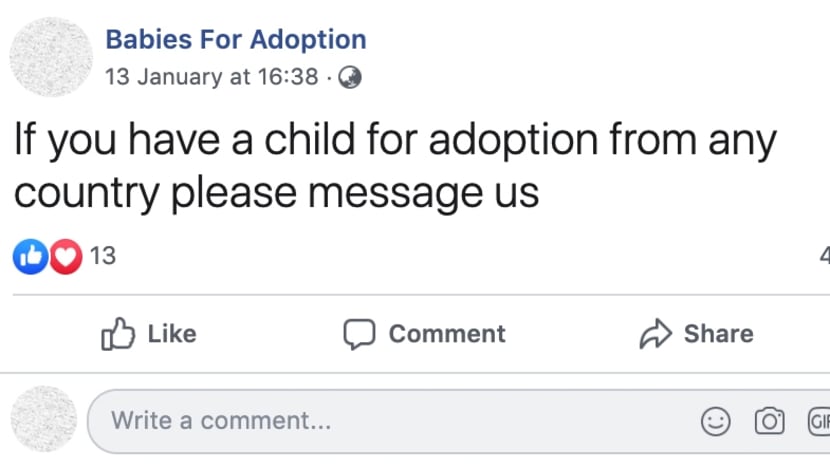
Task: Open the GIF picker in comment box
Action: 818,422
